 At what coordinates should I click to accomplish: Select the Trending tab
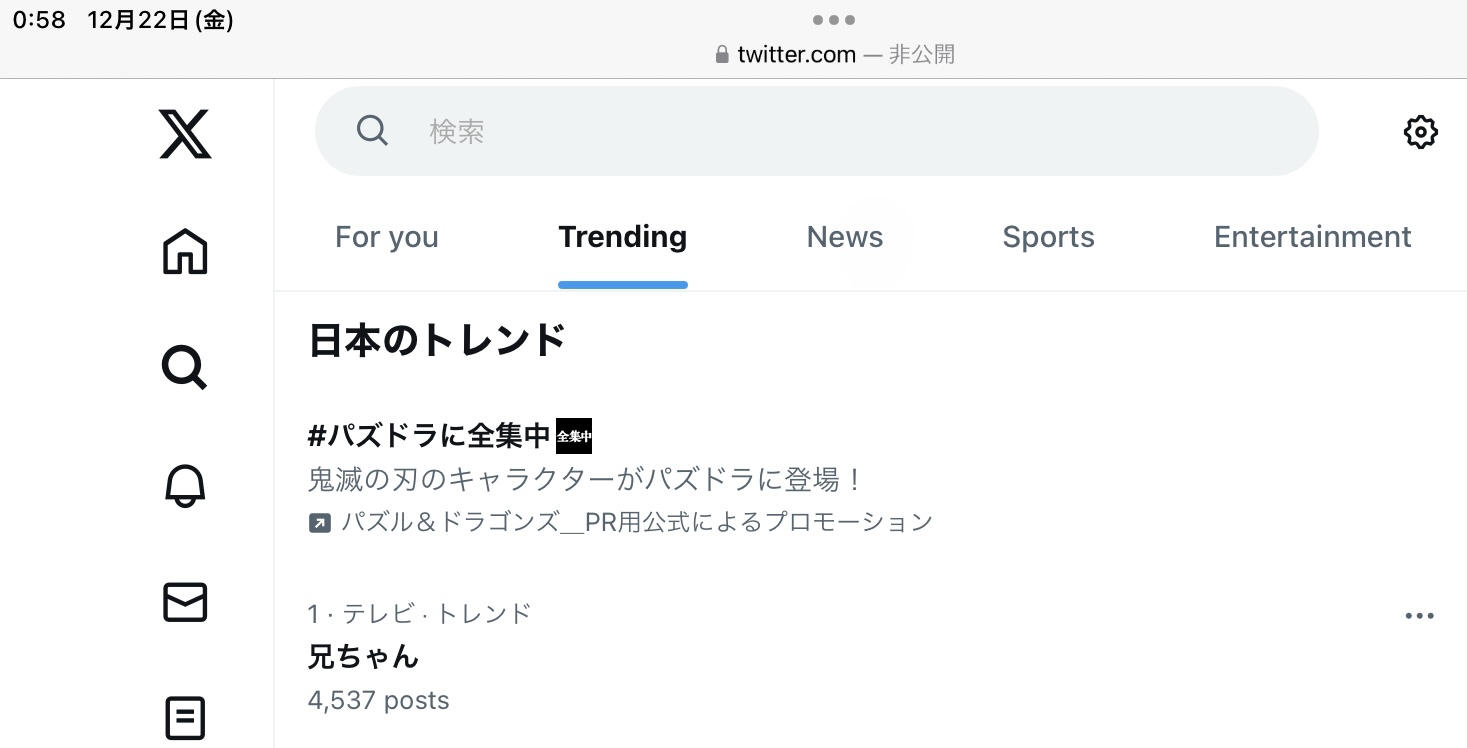pos(622,237)
